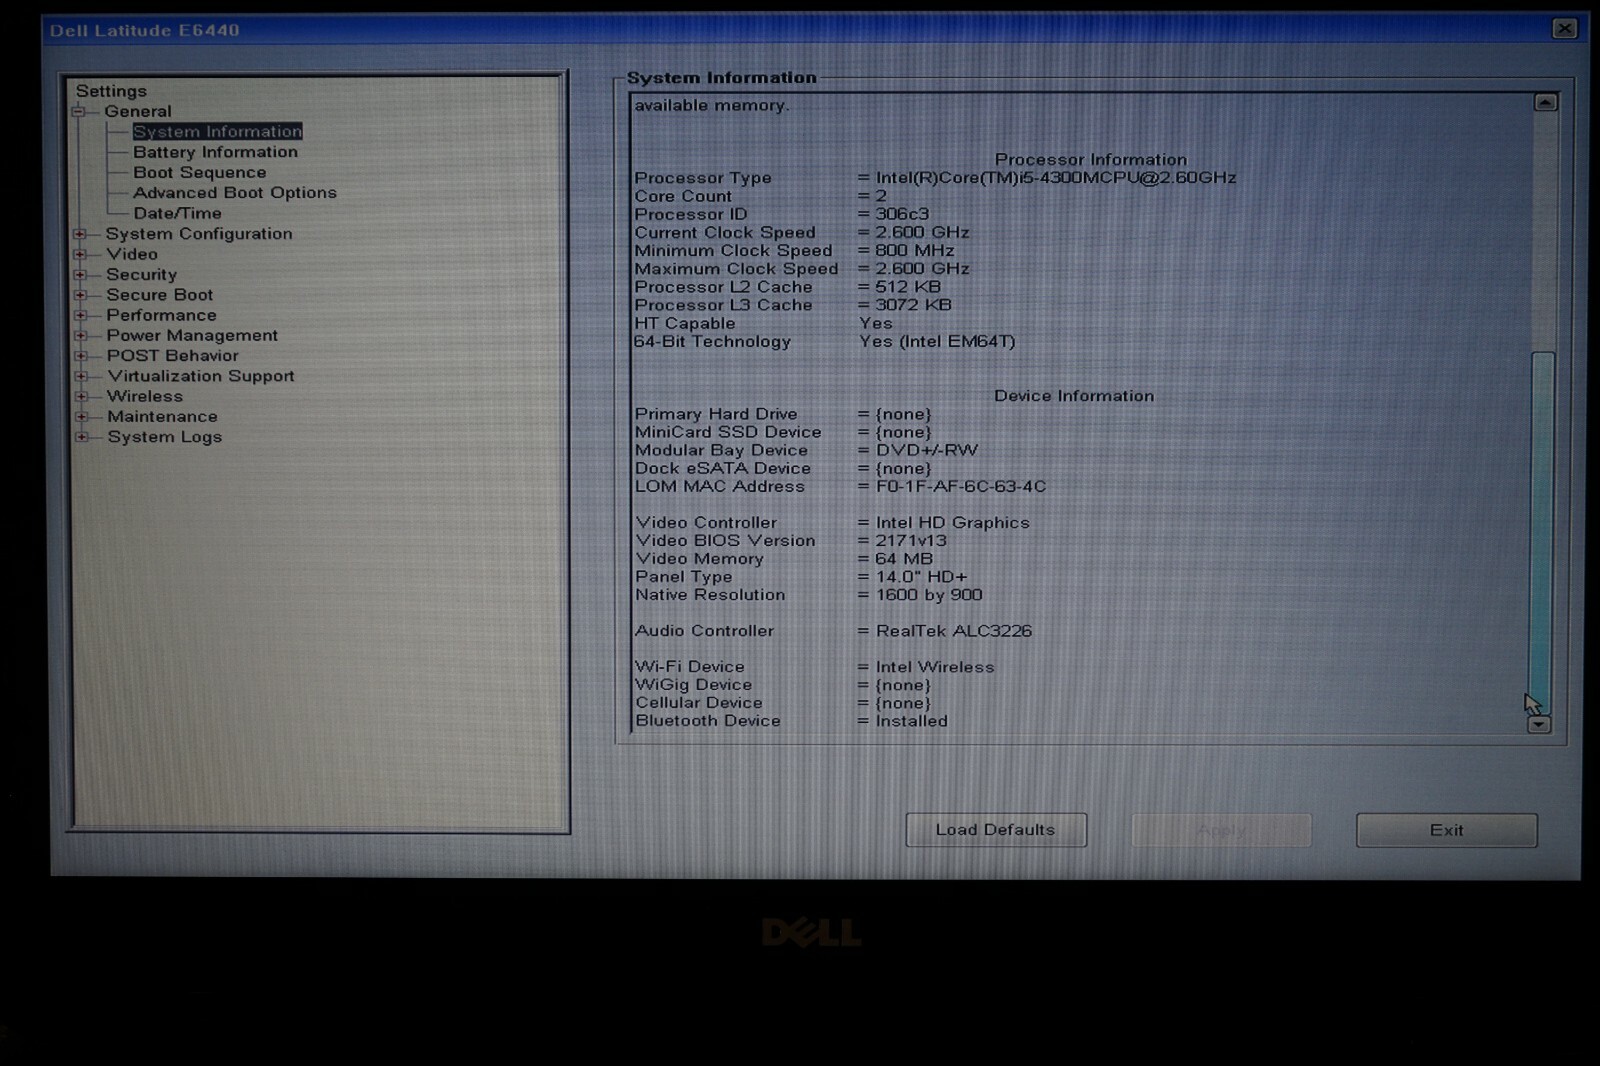This screenshot has width=1600, height=1066.
Task: Select the Video label in tree
Action: click(x=132, y=254)
